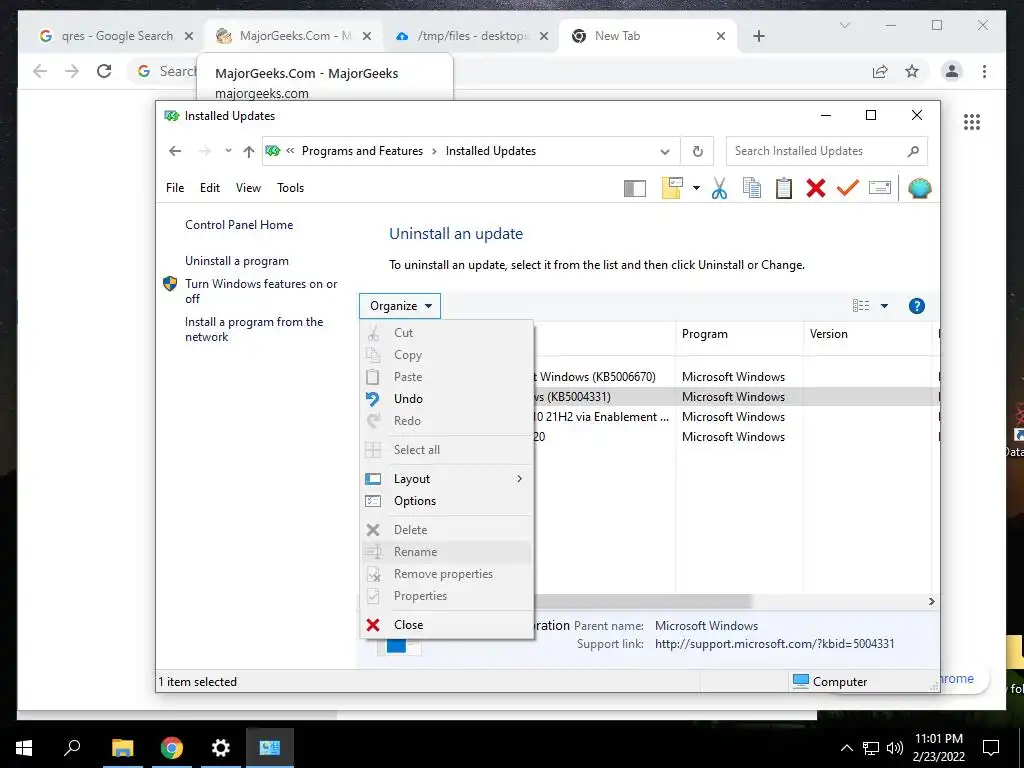1024x768 pixels.
Task: Click the red X Delete toolbar icon
Action: click(x=816, y=189)
